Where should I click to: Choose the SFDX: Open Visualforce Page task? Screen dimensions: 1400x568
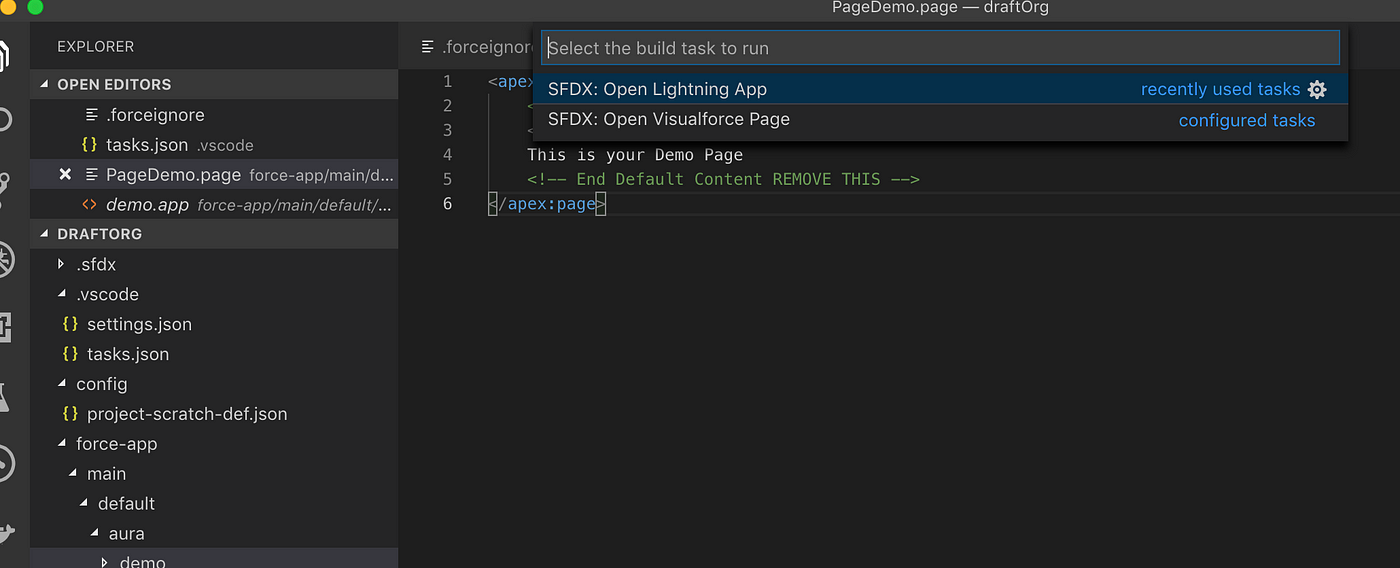click(x=940, y=119)
